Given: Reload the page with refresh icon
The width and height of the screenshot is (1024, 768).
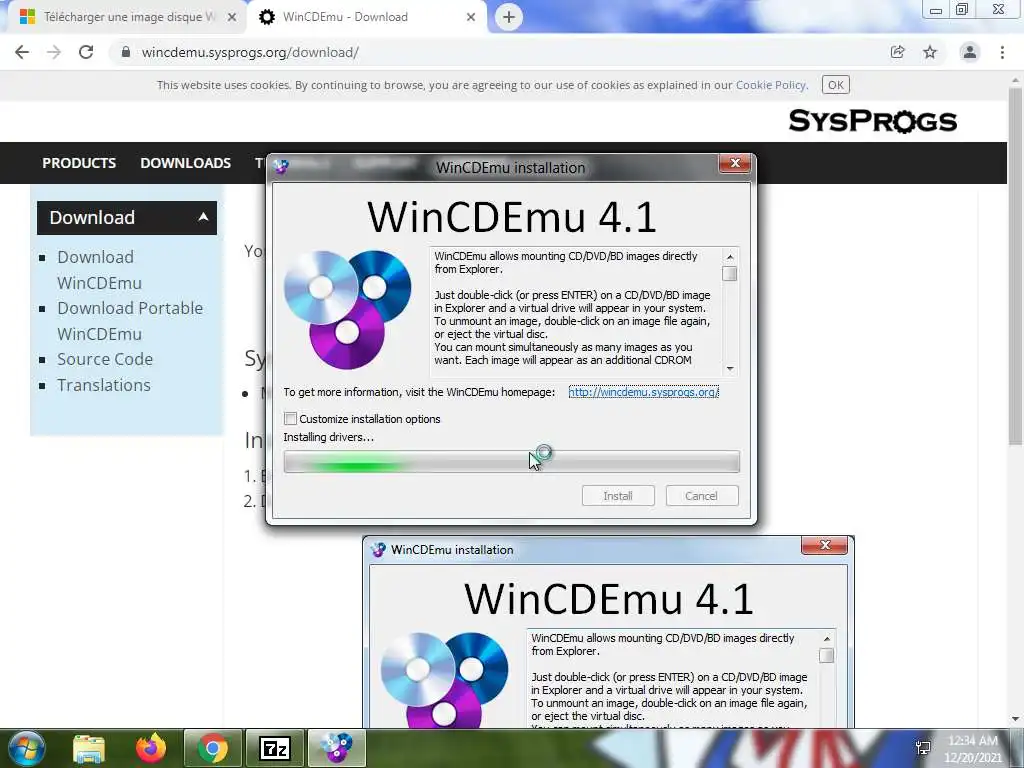Looking at the screenshot, I should [86, 52].
